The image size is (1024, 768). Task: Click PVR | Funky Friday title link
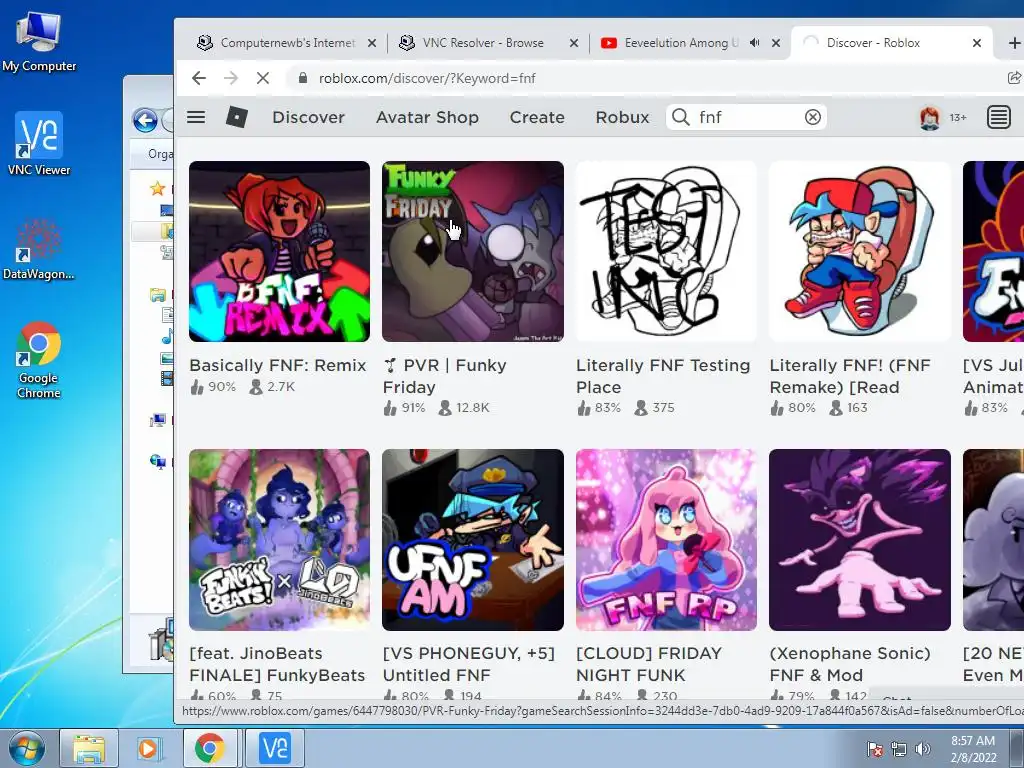445,376
